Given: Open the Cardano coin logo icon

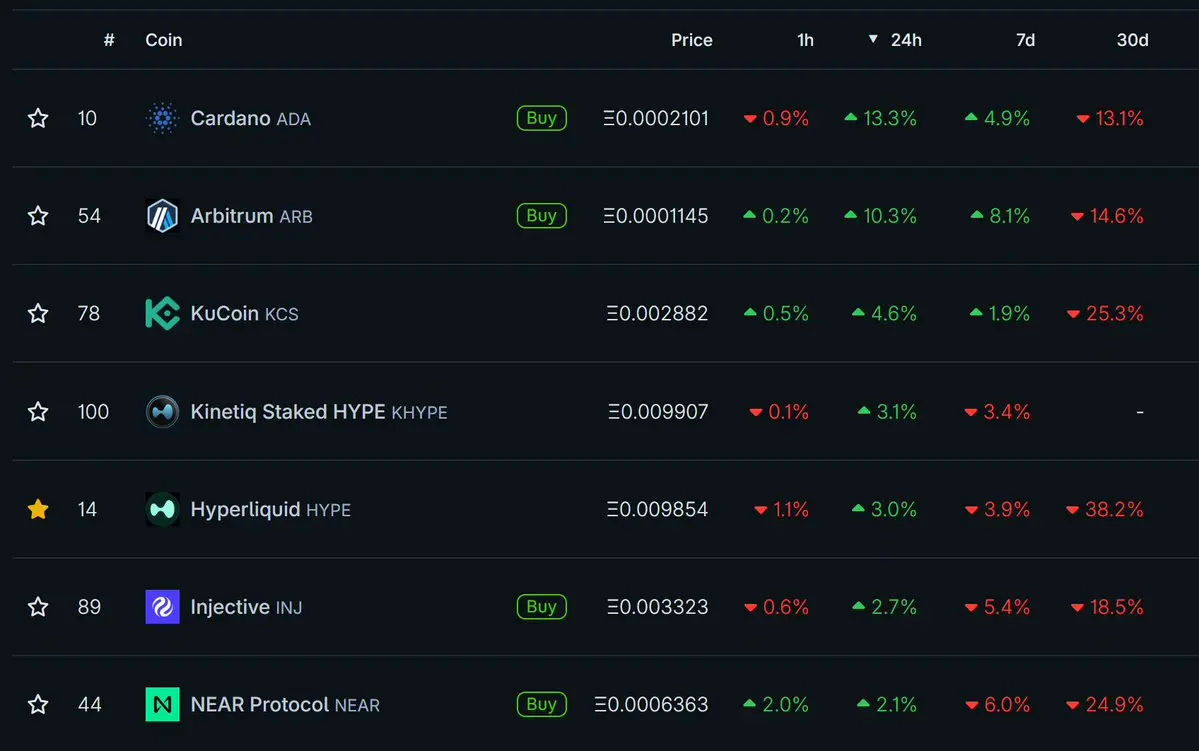Looking at the screenshot, I should pyautogui.click(x=162, y=119).
